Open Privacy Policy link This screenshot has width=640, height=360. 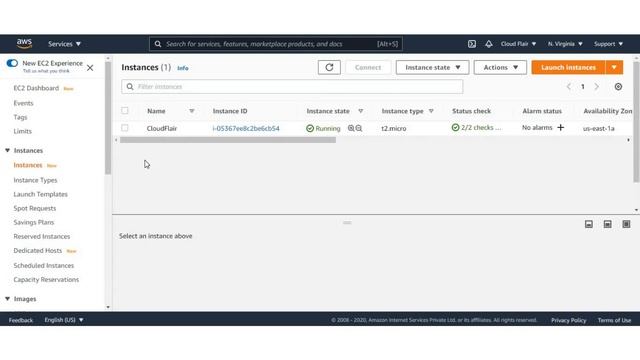point(568,320)
